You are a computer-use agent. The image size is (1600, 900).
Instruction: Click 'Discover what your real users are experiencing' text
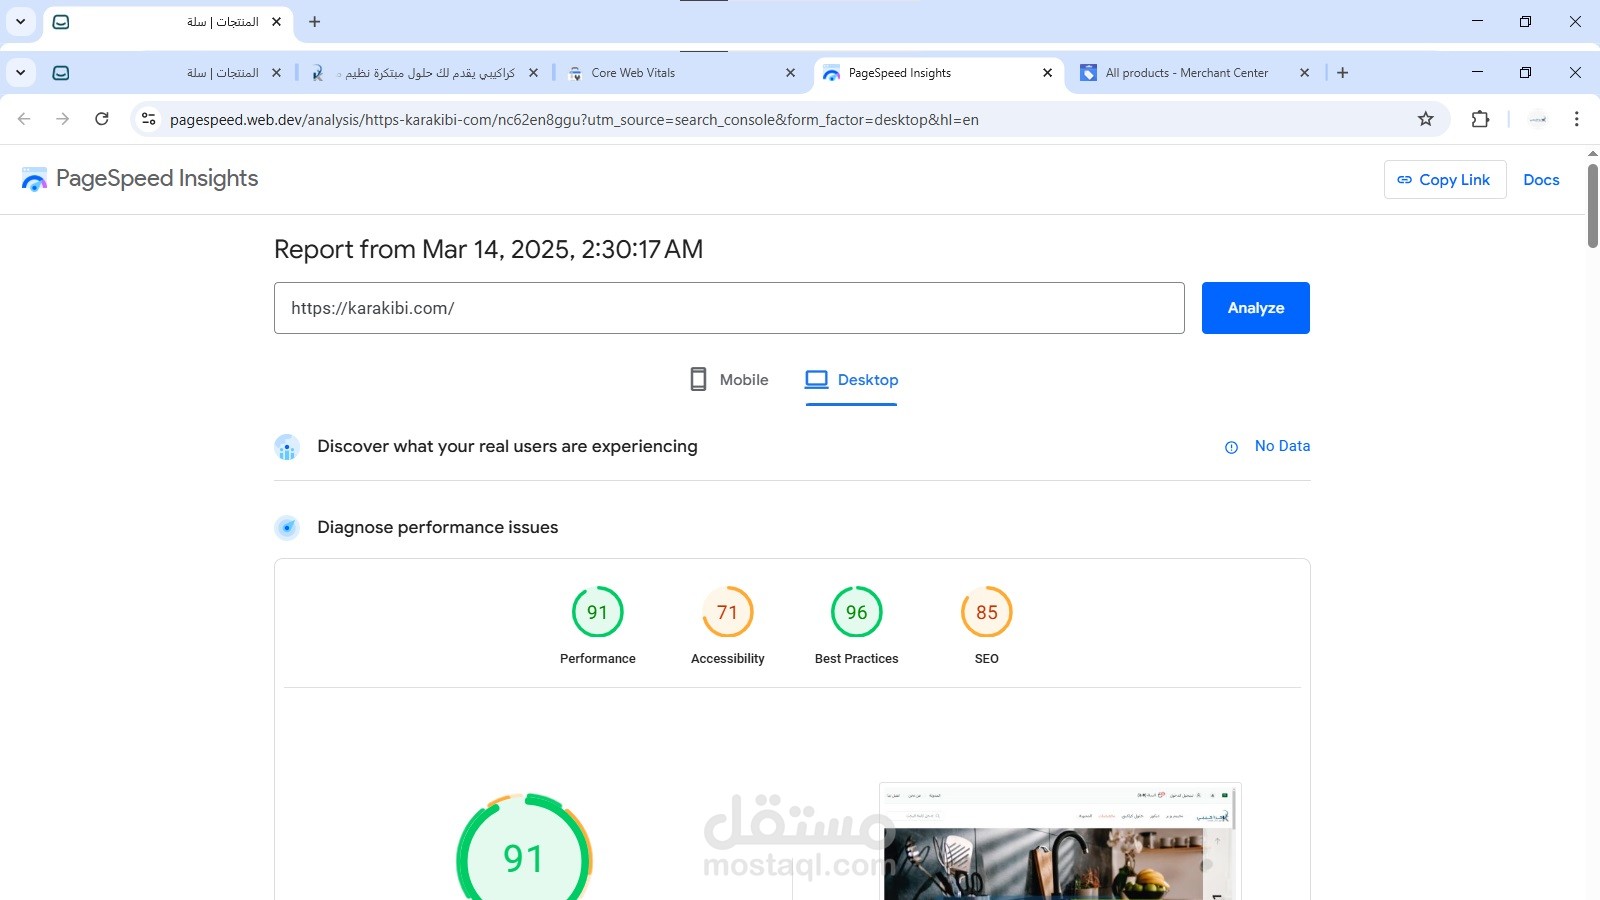pos(507,446)
